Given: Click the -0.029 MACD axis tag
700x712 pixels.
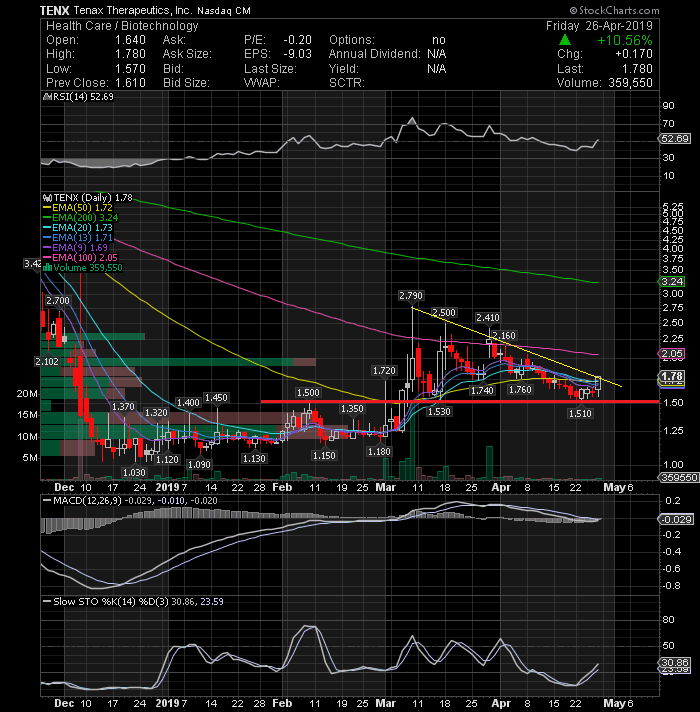Looking at the screenshot, I should (676, 519).
